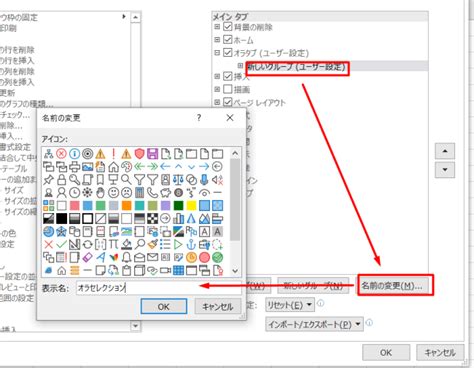Screen dimensions: 474x368
Task: Choose the red shield icon
Action: click(139, 154)
